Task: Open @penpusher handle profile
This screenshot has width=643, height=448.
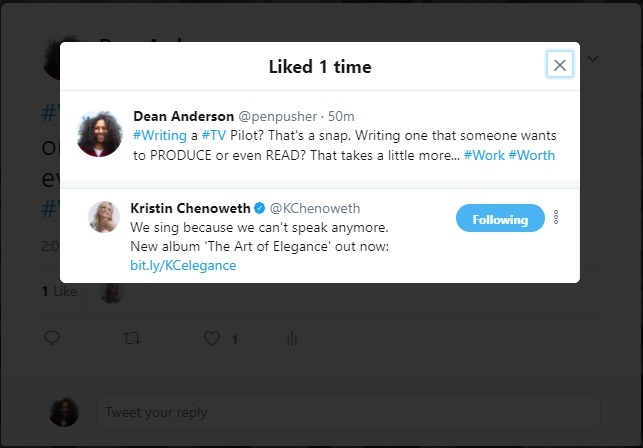Action: [278, 117]
